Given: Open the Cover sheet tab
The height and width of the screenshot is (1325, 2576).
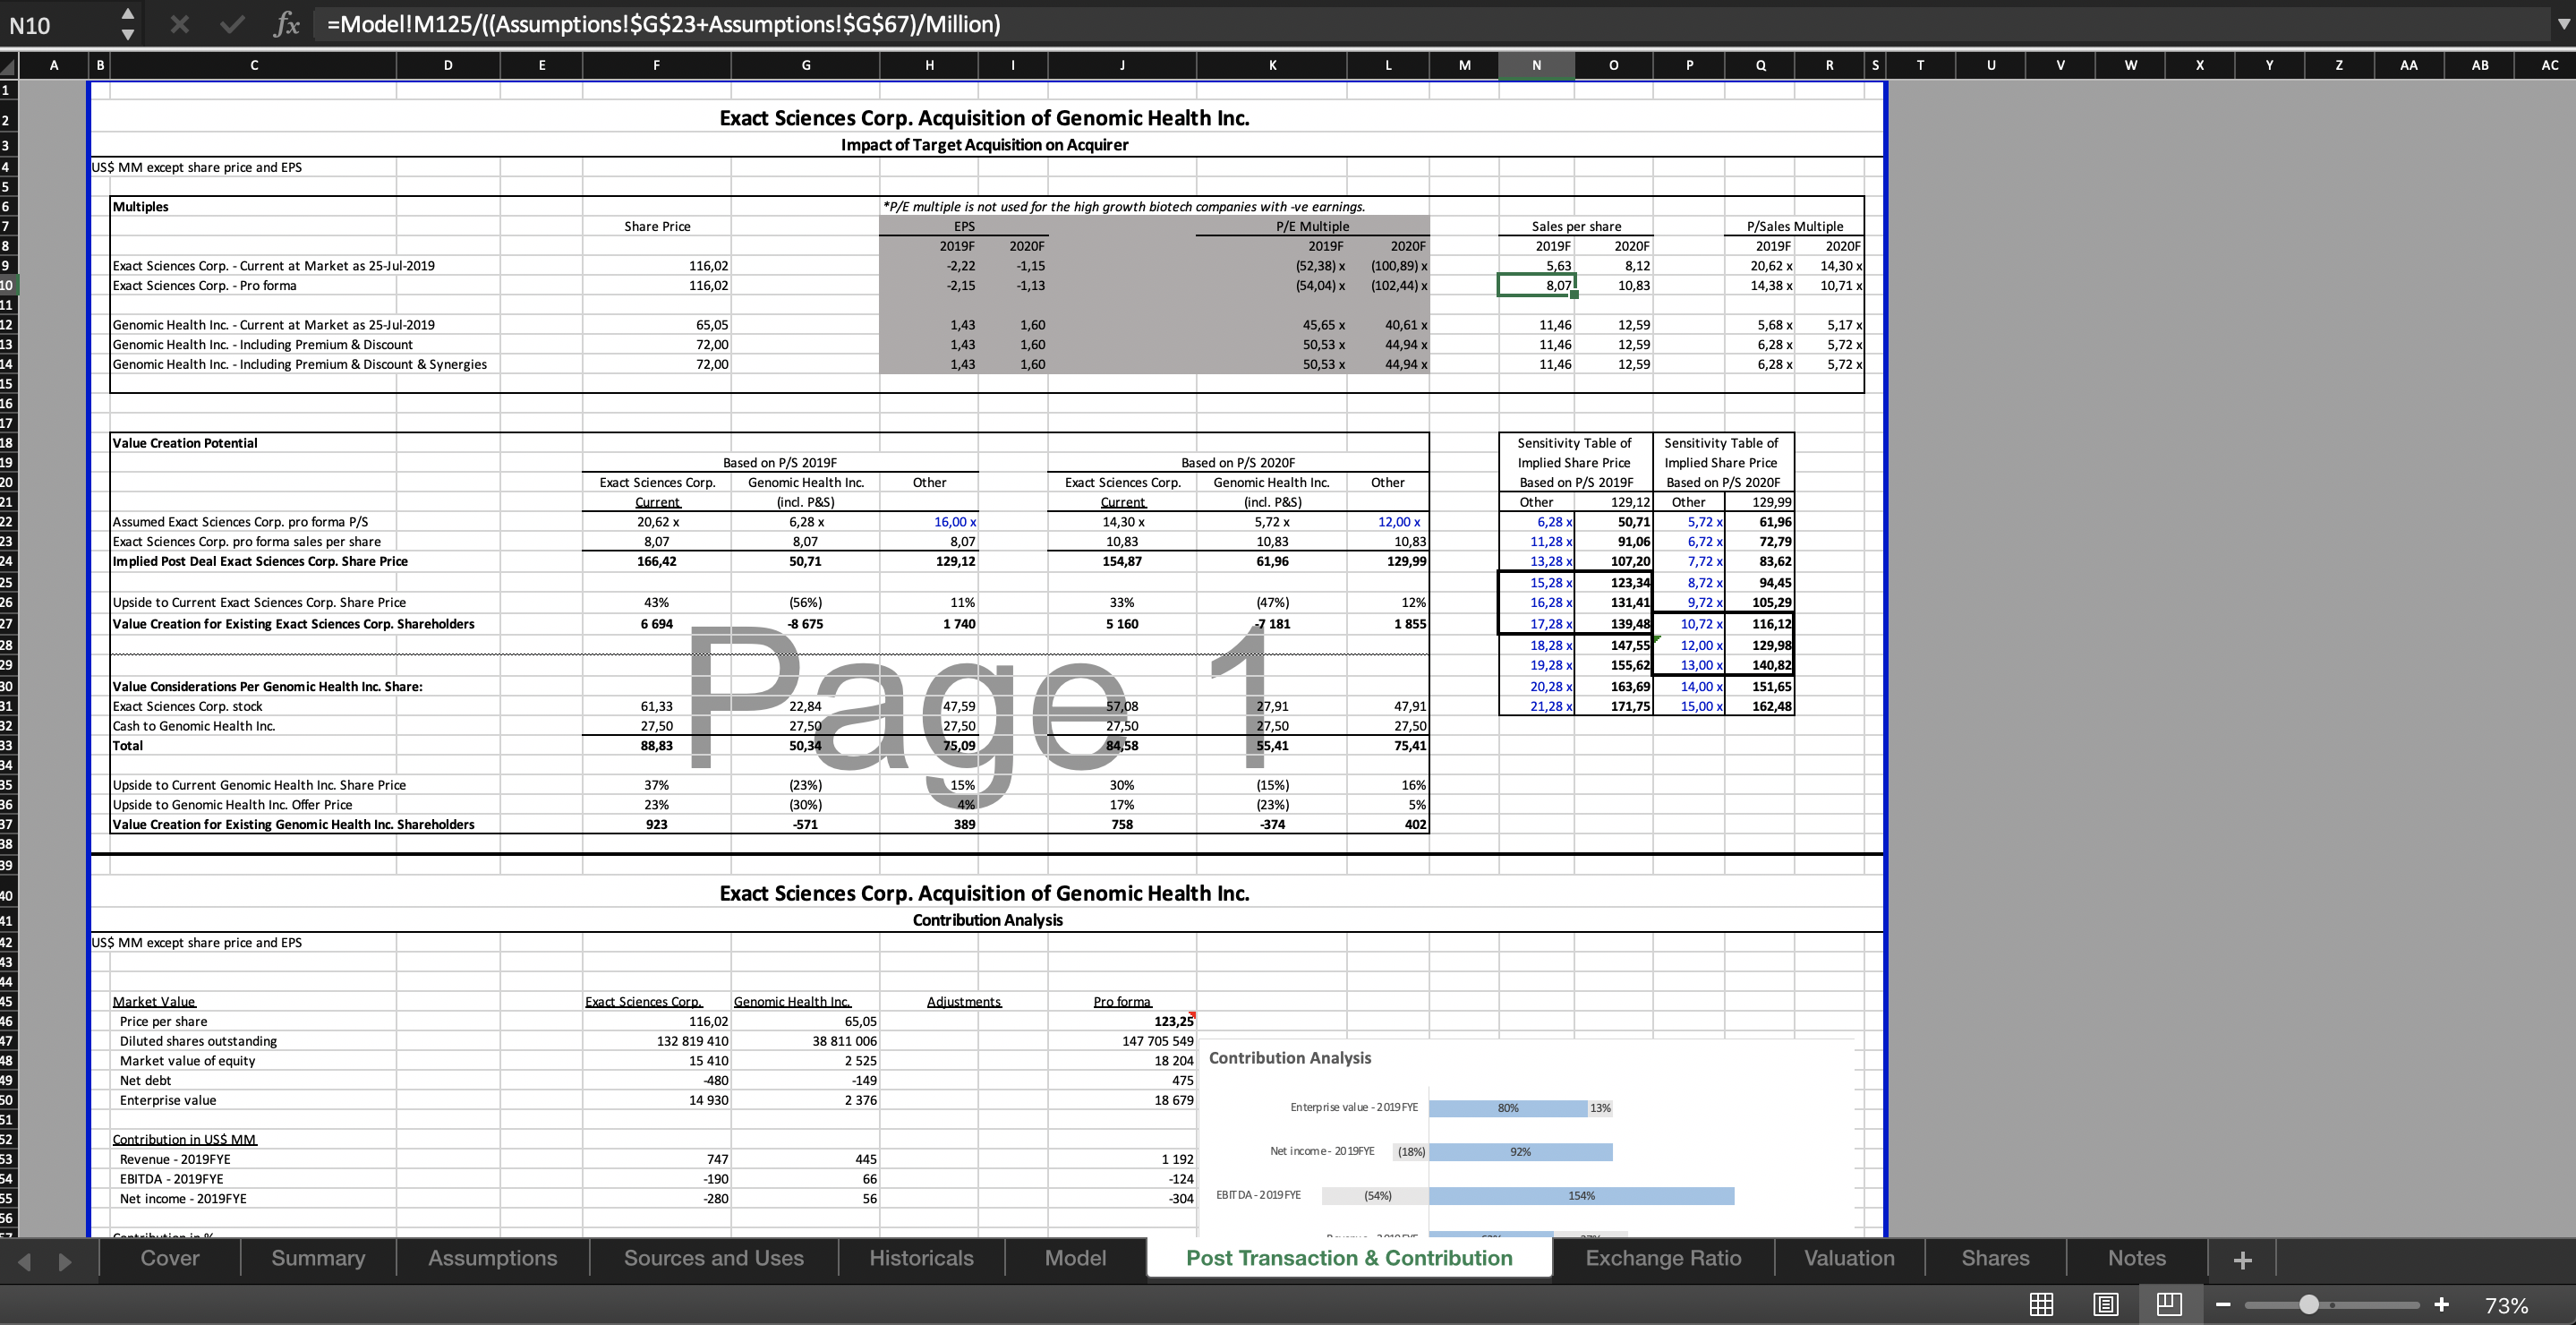Looking at the screenshot, I should (x=170, y=1258).
